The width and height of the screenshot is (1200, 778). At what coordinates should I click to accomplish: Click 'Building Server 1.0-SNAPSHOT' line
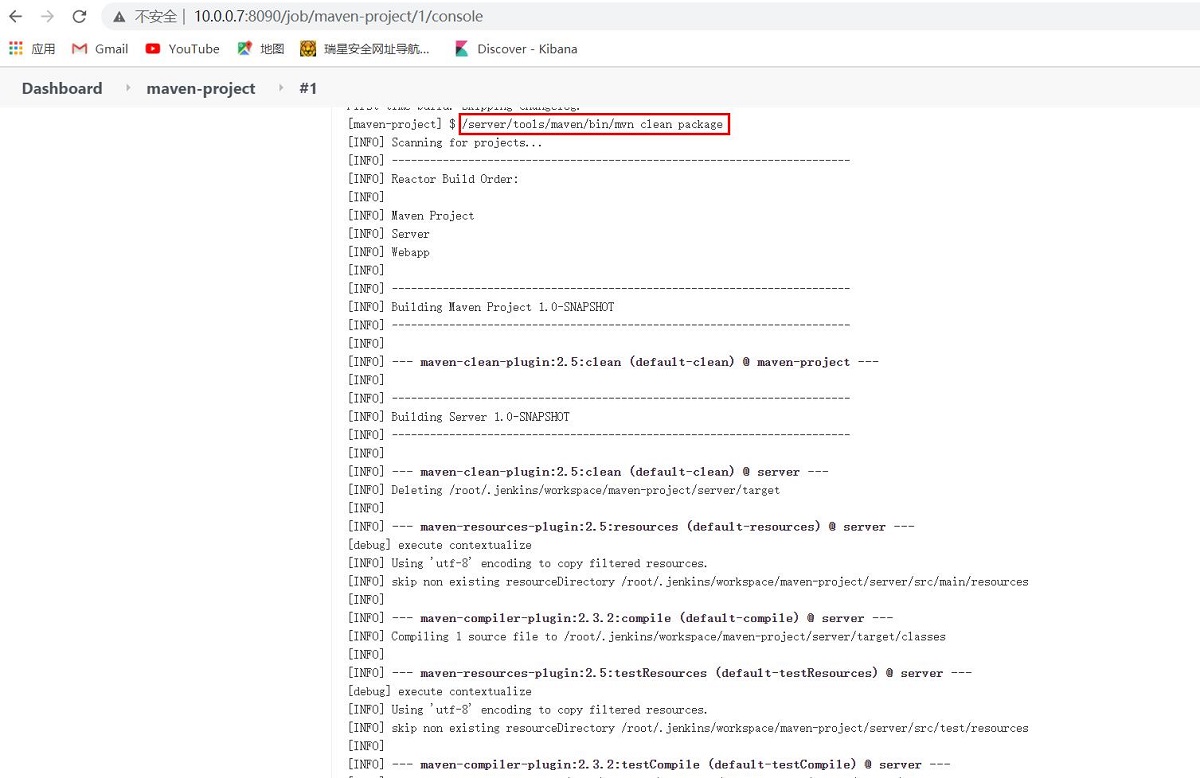(459, 417)
